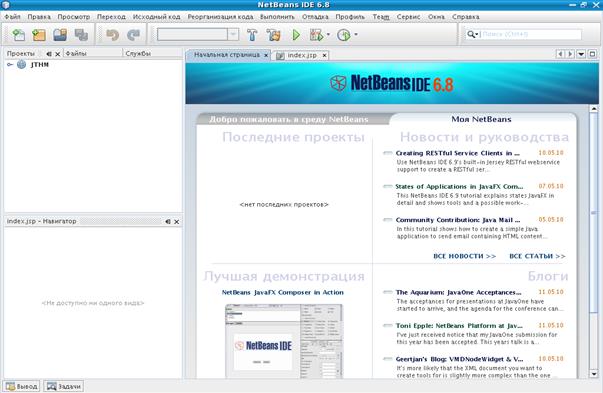The image size is (603, 393).
Task: Run main project with green play icon
Action: [x=296, y=35]
